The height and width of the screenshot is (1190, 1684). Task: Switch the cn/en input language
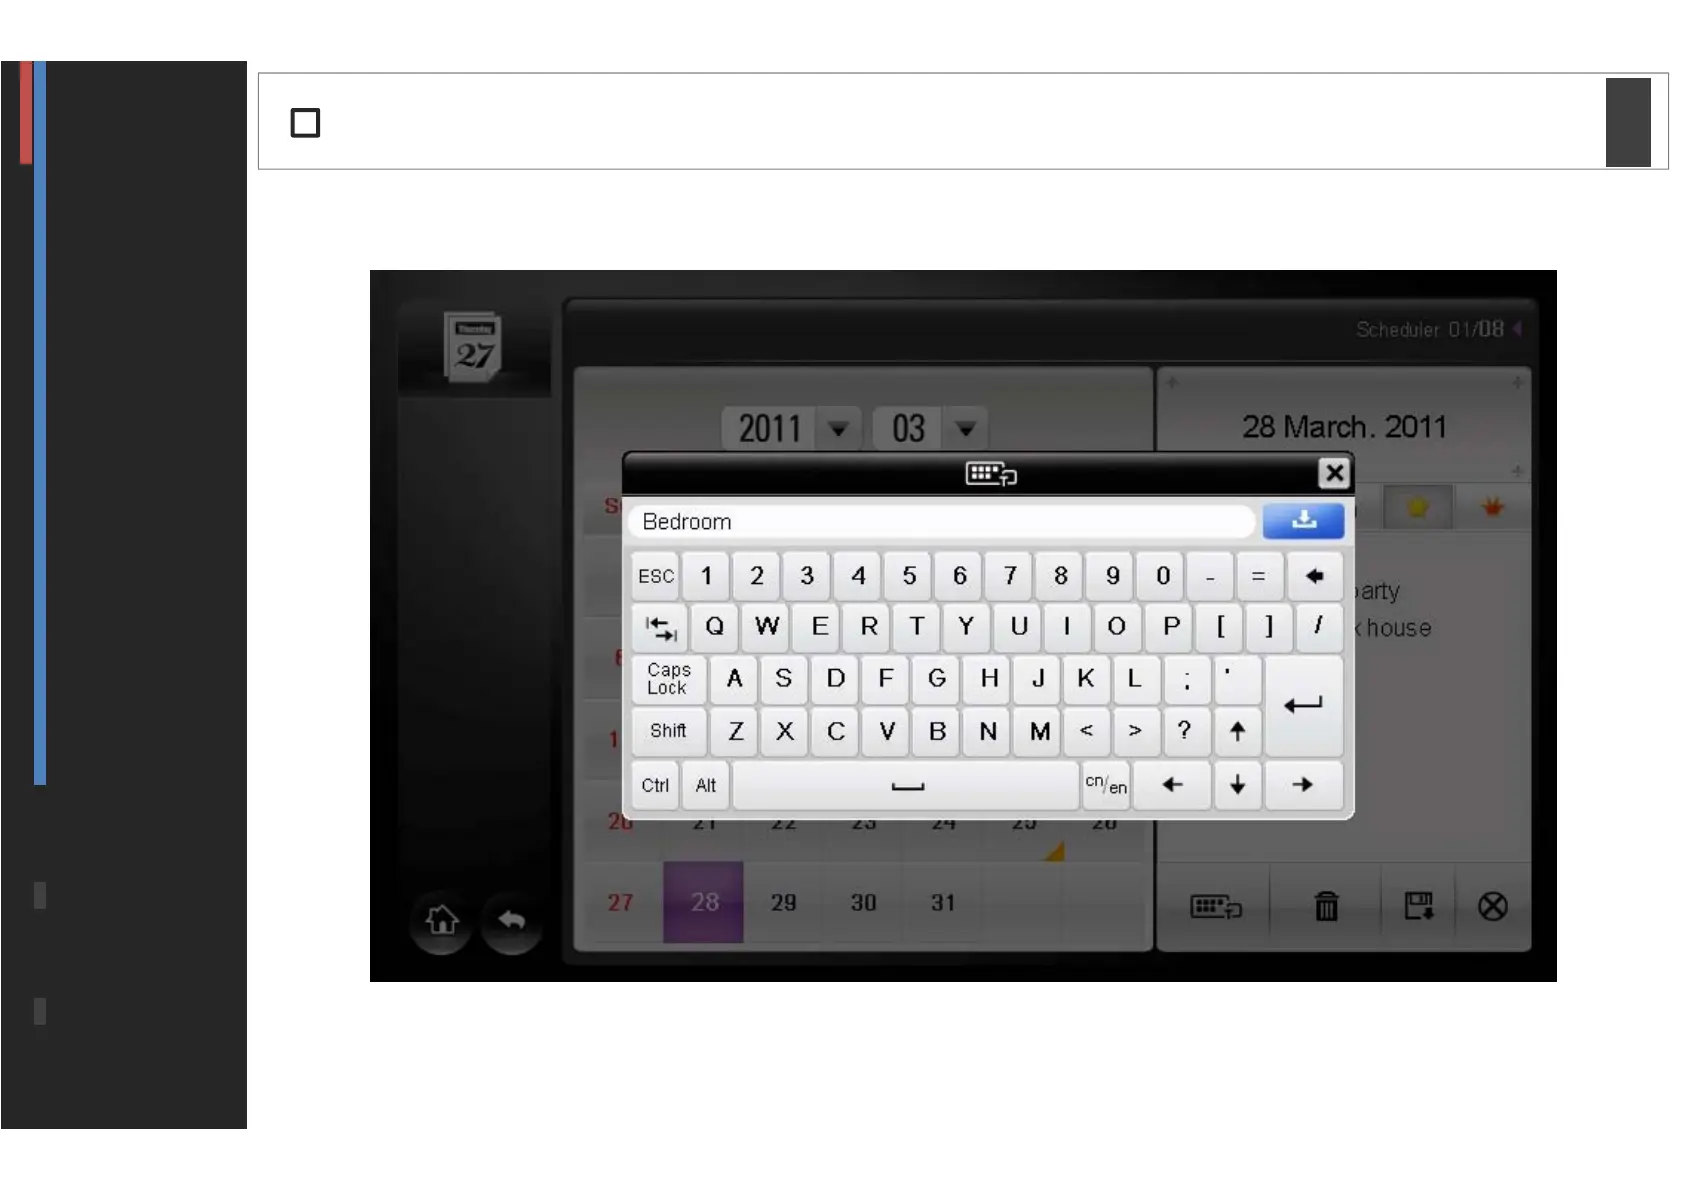pos(1106,785)
